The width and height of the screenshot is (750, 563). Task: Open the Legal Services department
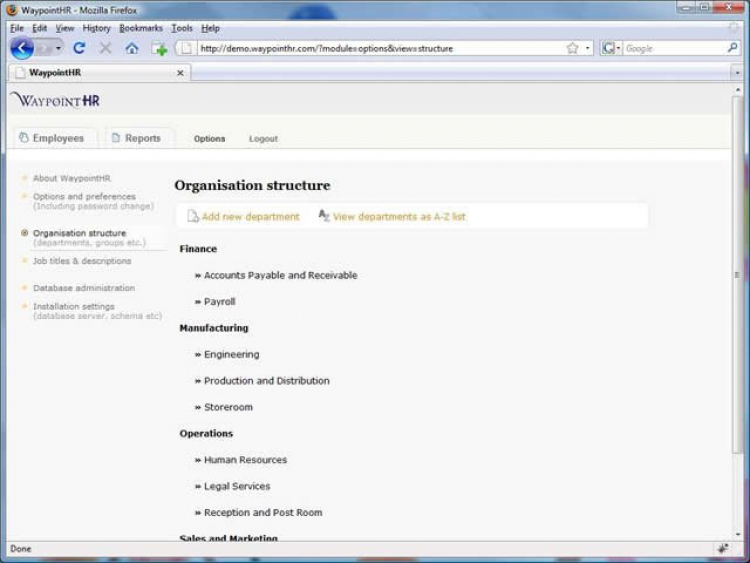pos(237,486)
